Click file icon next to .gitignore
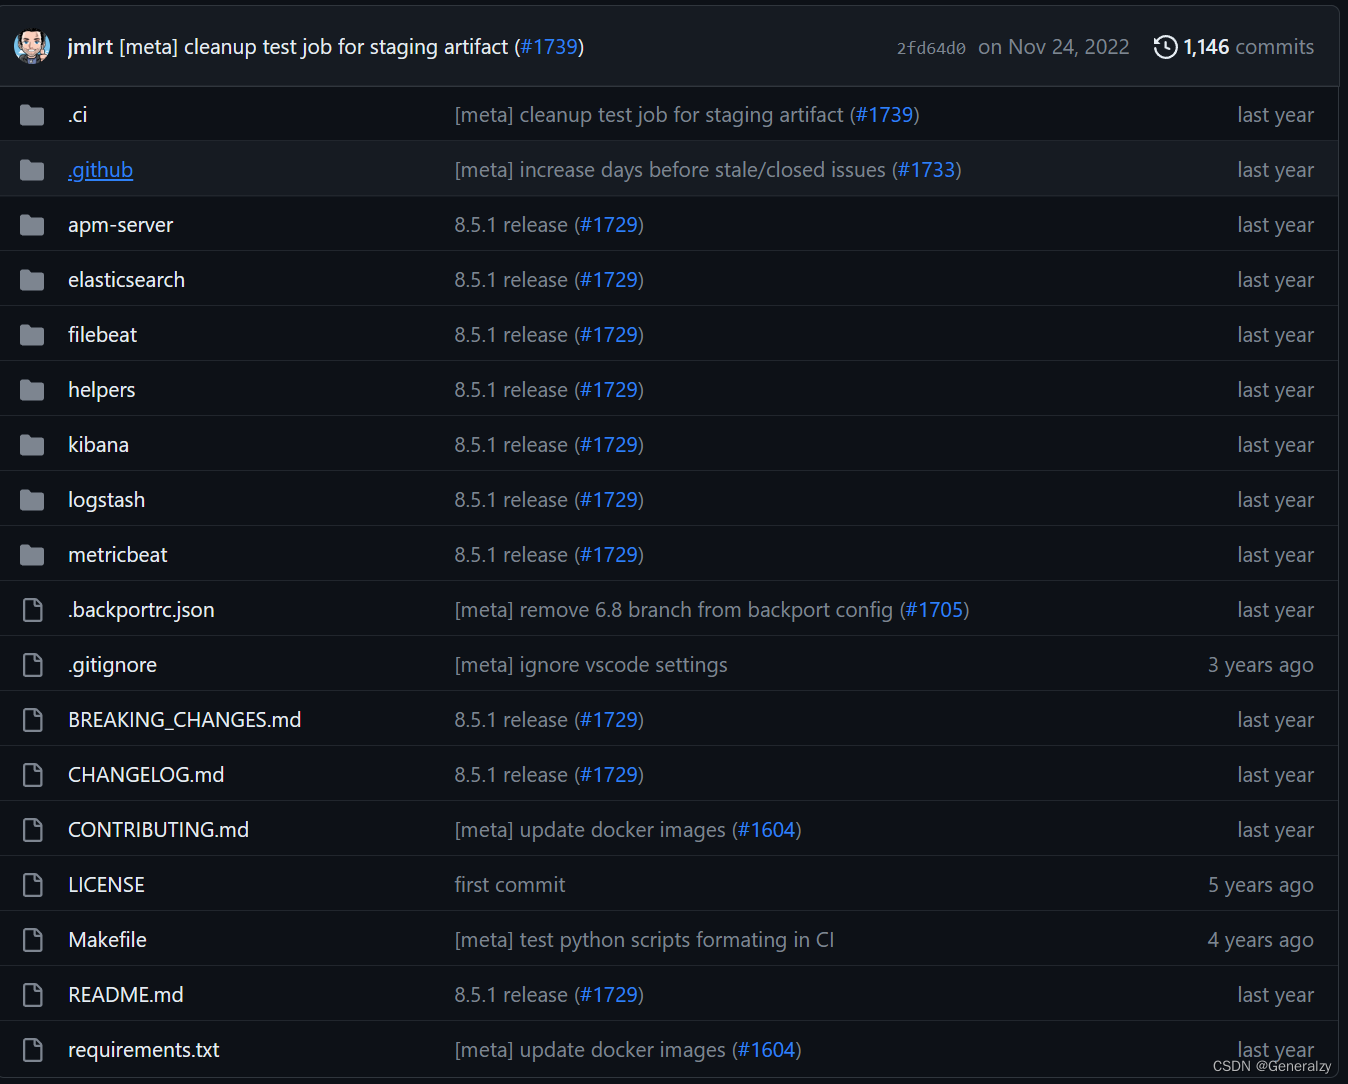Screen dimensions: 1348x1084 pos(33,665)
